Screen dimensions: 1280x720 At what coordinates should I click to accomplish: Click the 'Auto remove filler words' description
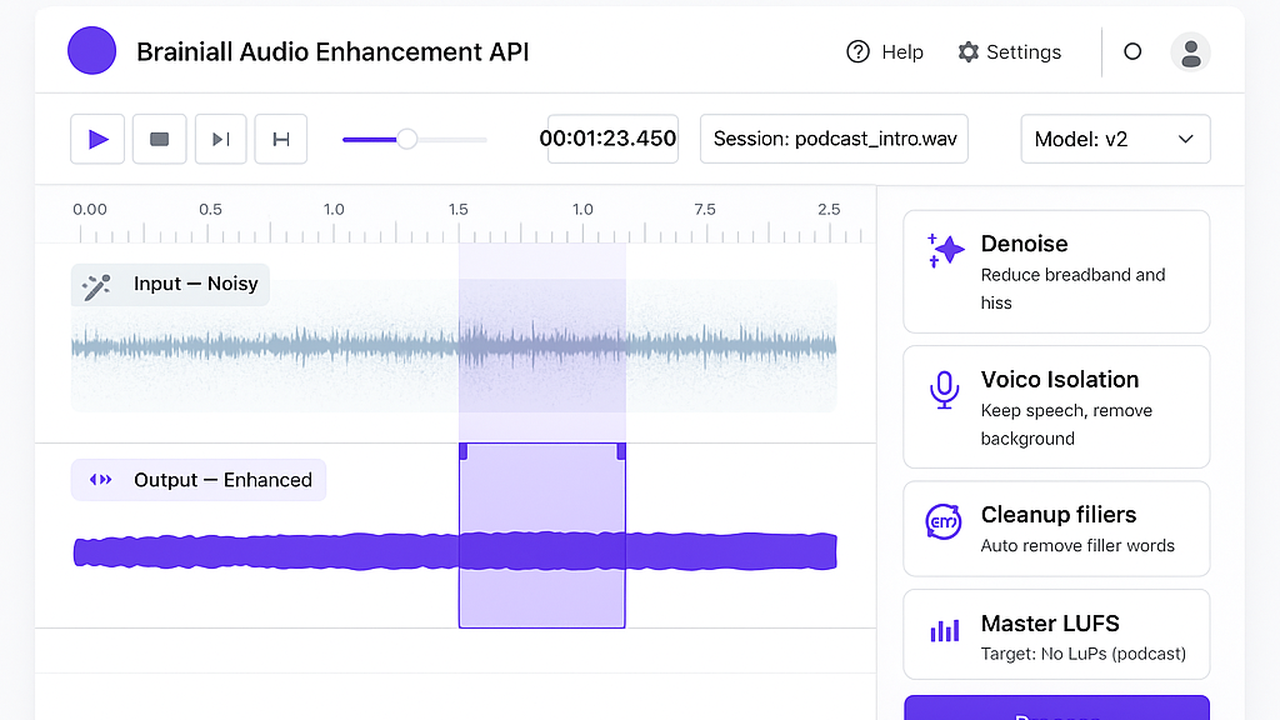click(x=1077, y=546)
